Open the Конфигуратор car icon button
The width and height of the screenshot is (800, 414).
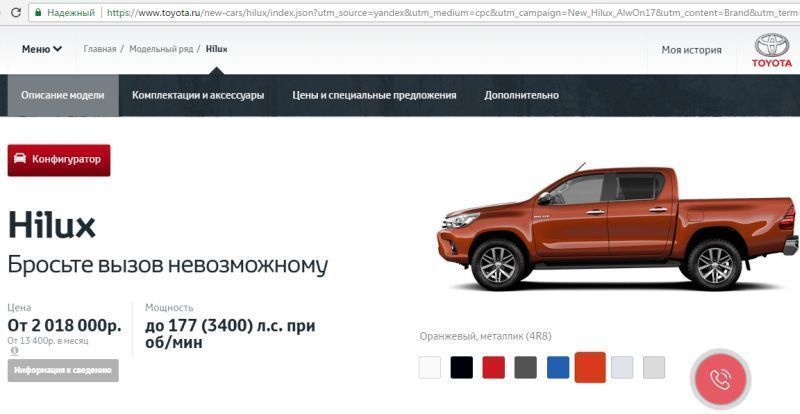tap(59, 160)
